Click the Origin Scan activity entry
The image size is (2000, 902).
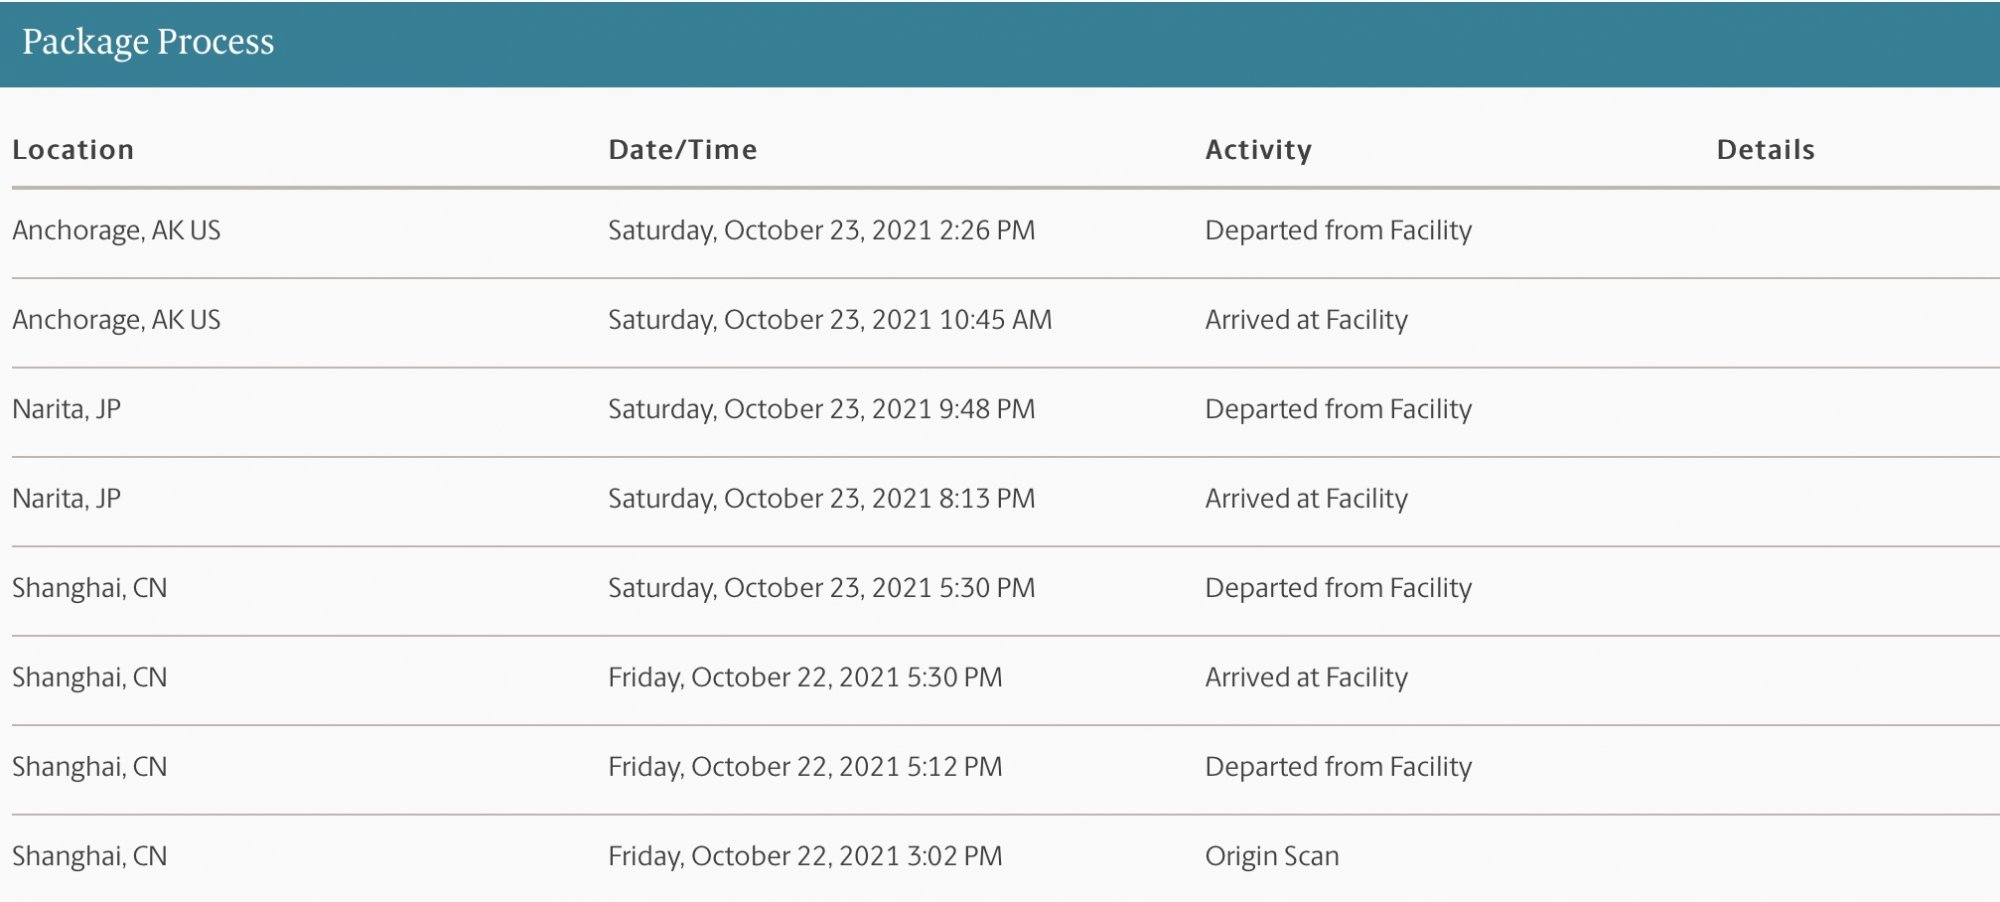point(1272,857)
